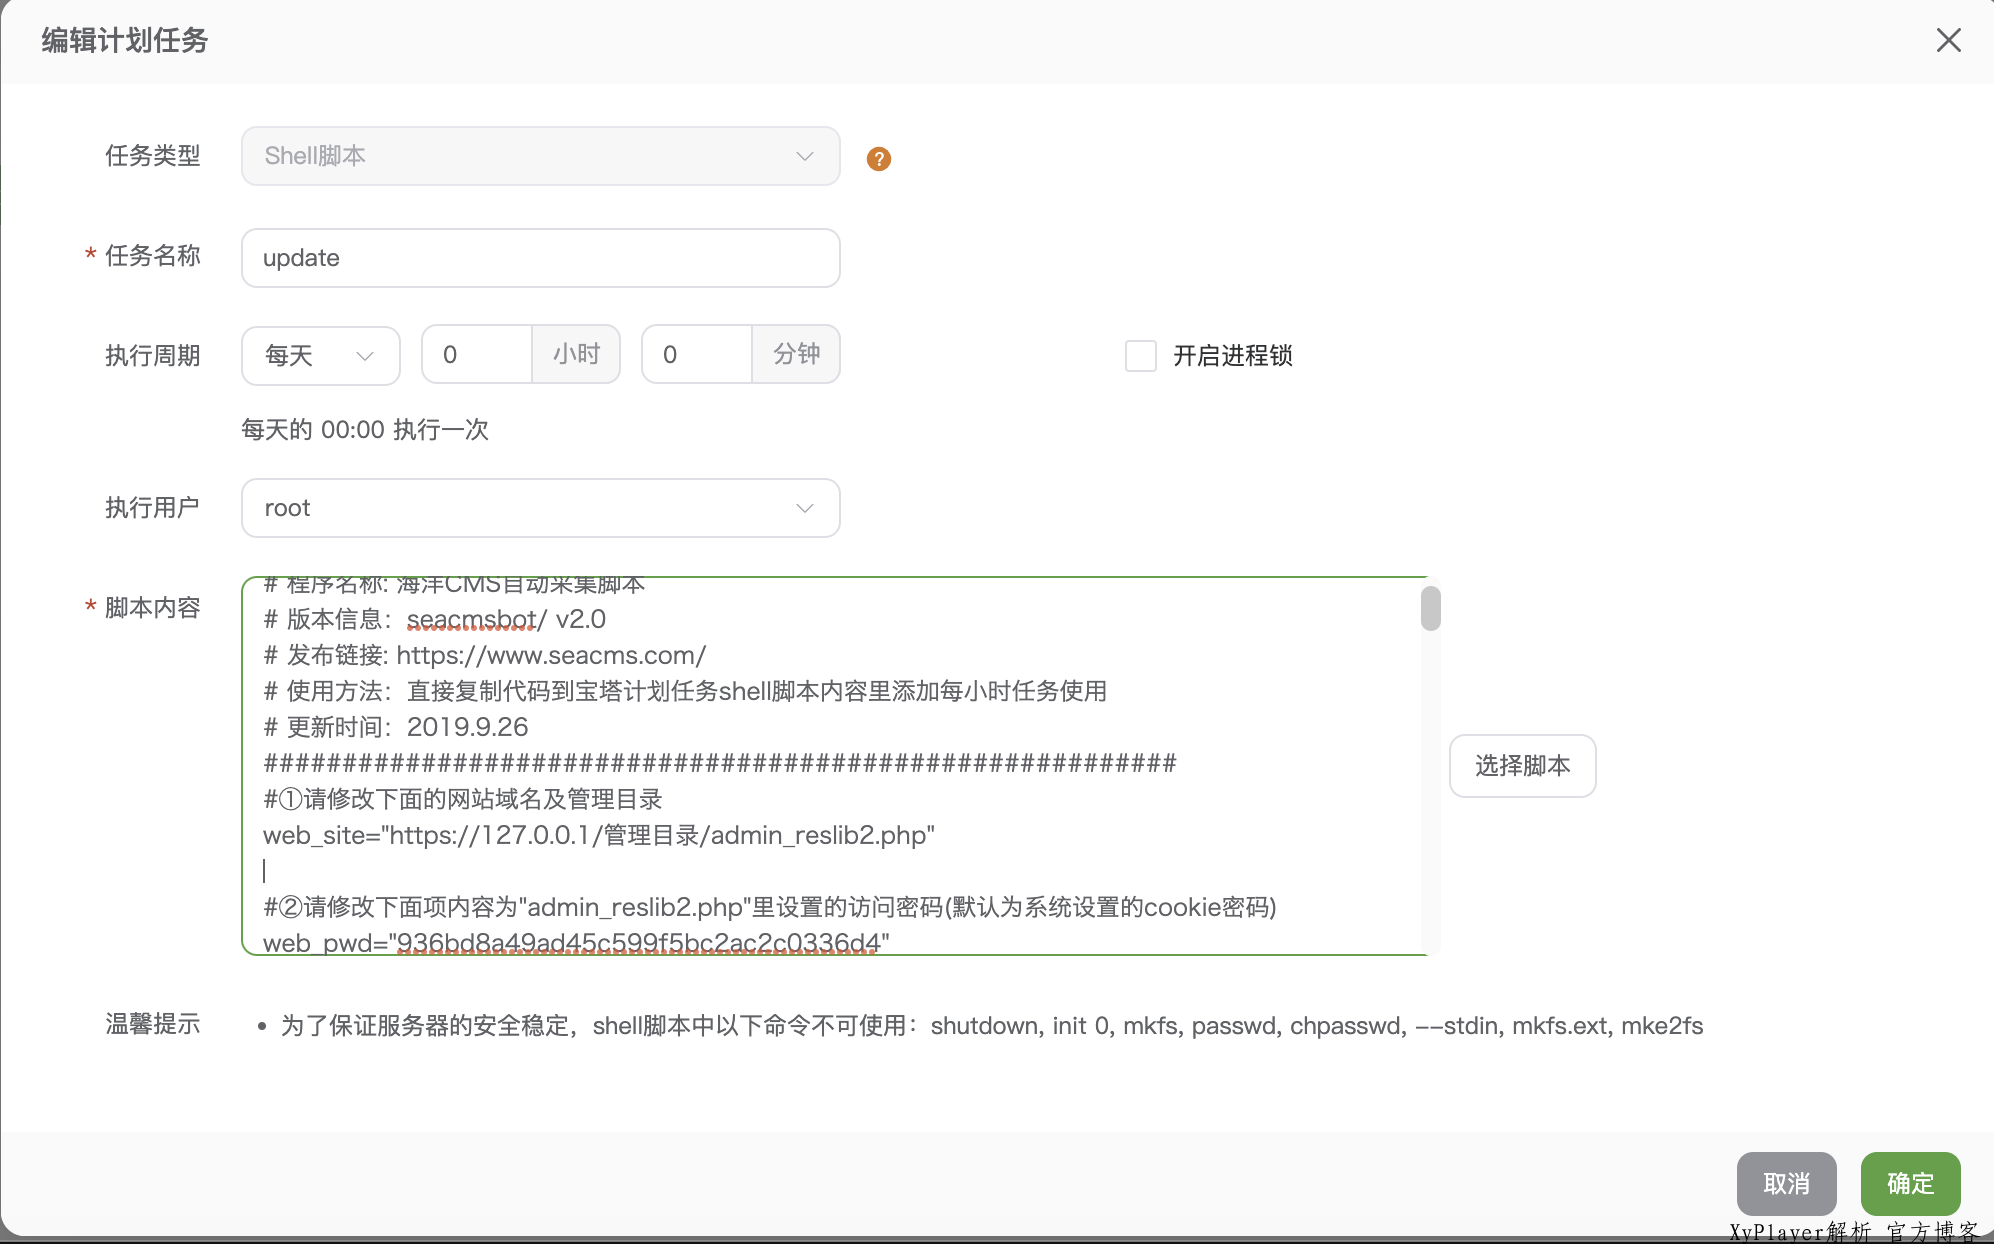Expand the 每天 execution cycle dropdown
Screen dimensions: 1994x1244
[320, 355]
